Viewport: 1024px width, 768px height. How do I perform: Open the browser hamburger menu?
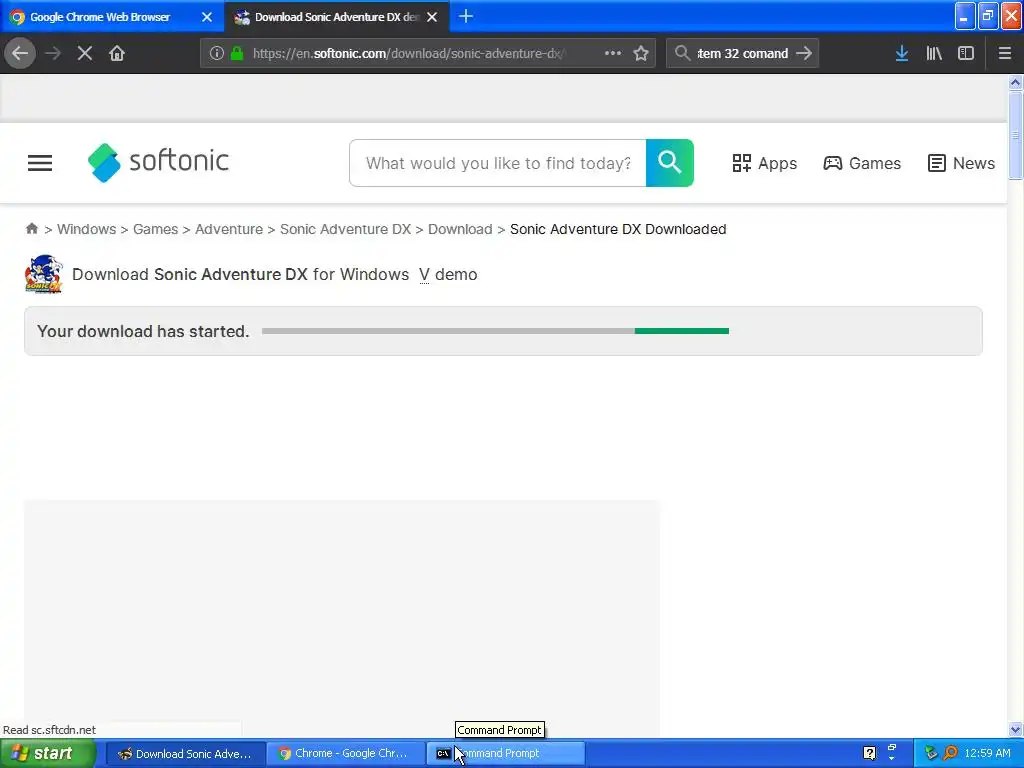(1004, 53)
